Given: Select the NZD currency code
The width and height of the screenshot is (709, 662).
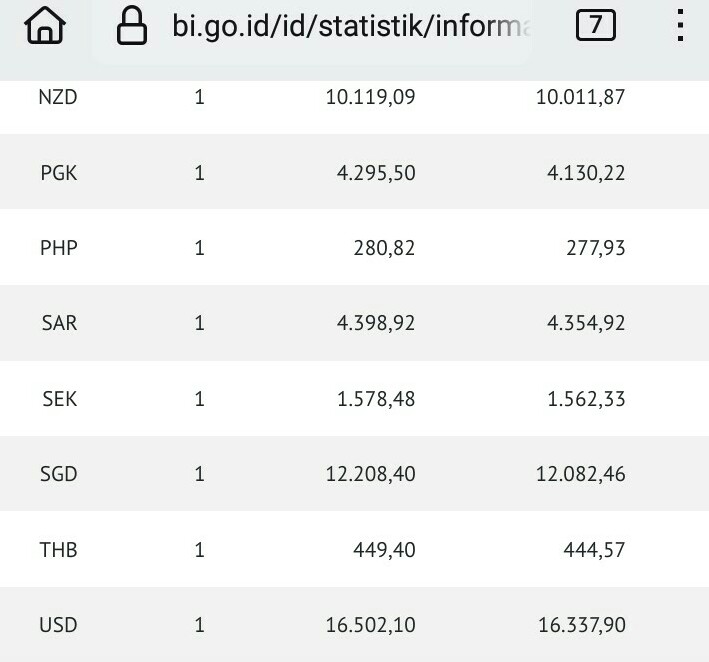Looking at the screenshot, I should click(58, 97).
